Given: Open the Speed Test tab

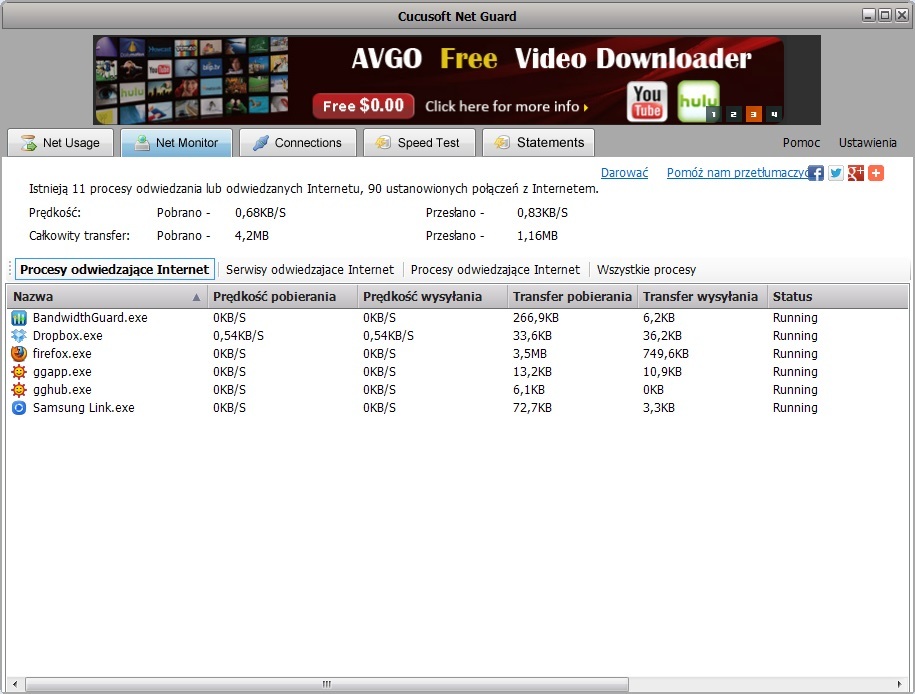Looking at the screenshot, I should pos(419,142).
